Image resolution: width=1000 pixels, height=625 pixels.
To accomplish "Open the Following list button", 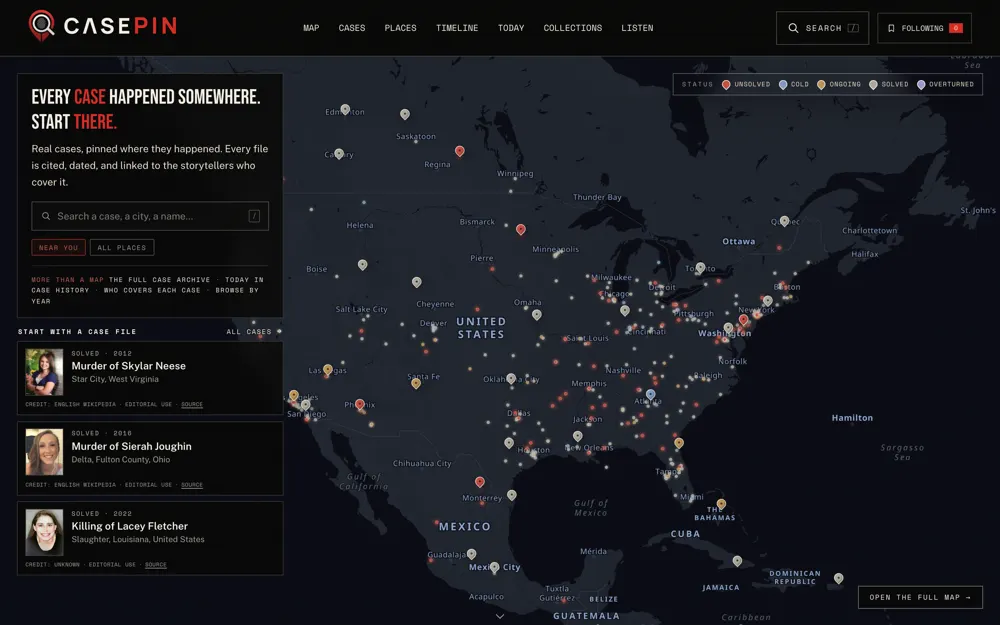I will click(x=924, y=28).
